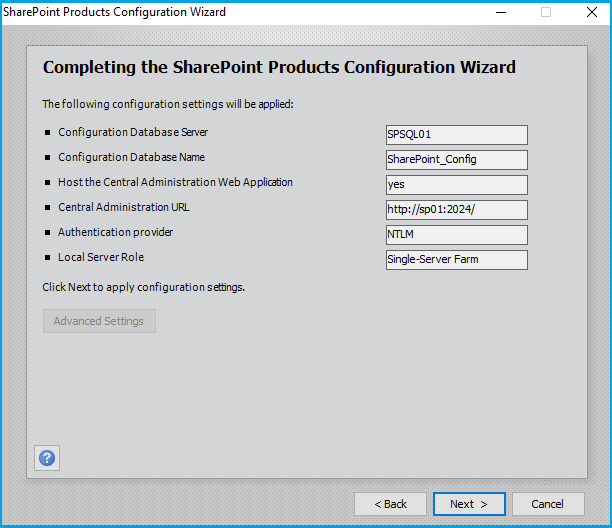Image resolution: width=612 pixels, height=528 pixels.
Task: Cancel the configuration wizard
Action: click(547, 504)
